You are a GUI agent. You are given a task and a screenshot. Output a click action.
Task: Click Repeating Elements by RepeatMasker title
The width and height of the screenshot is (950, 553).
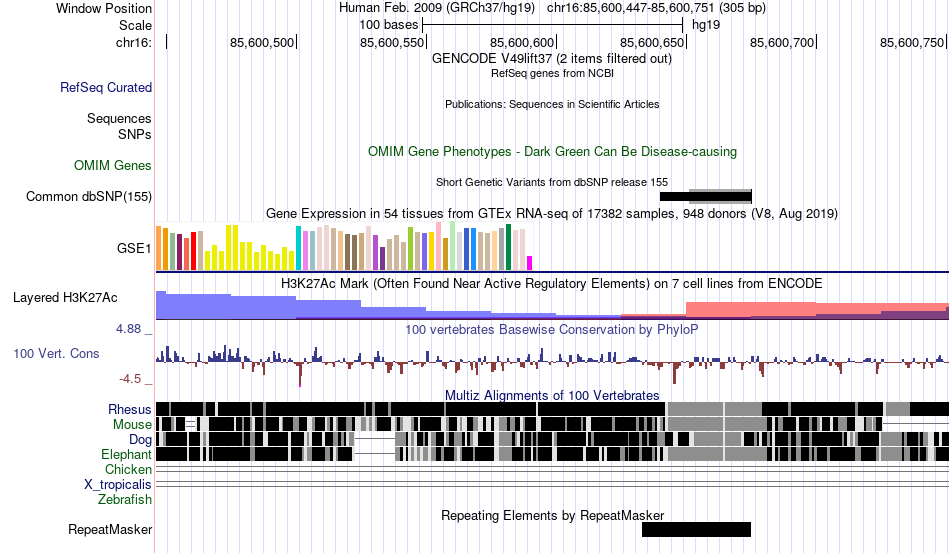tap(552, 515)
